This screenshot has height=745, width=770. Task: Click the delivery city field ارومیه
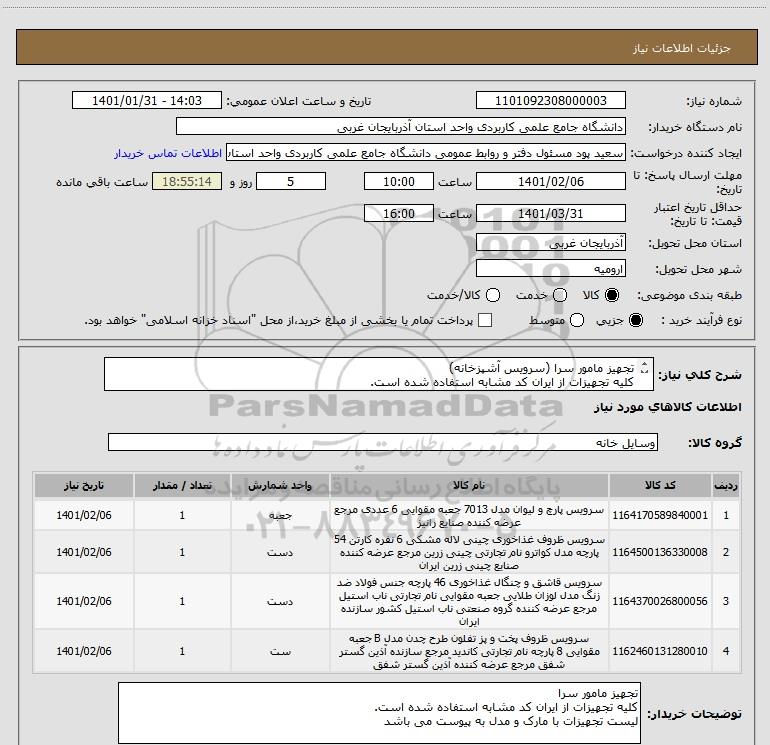[x=550, y=269]
